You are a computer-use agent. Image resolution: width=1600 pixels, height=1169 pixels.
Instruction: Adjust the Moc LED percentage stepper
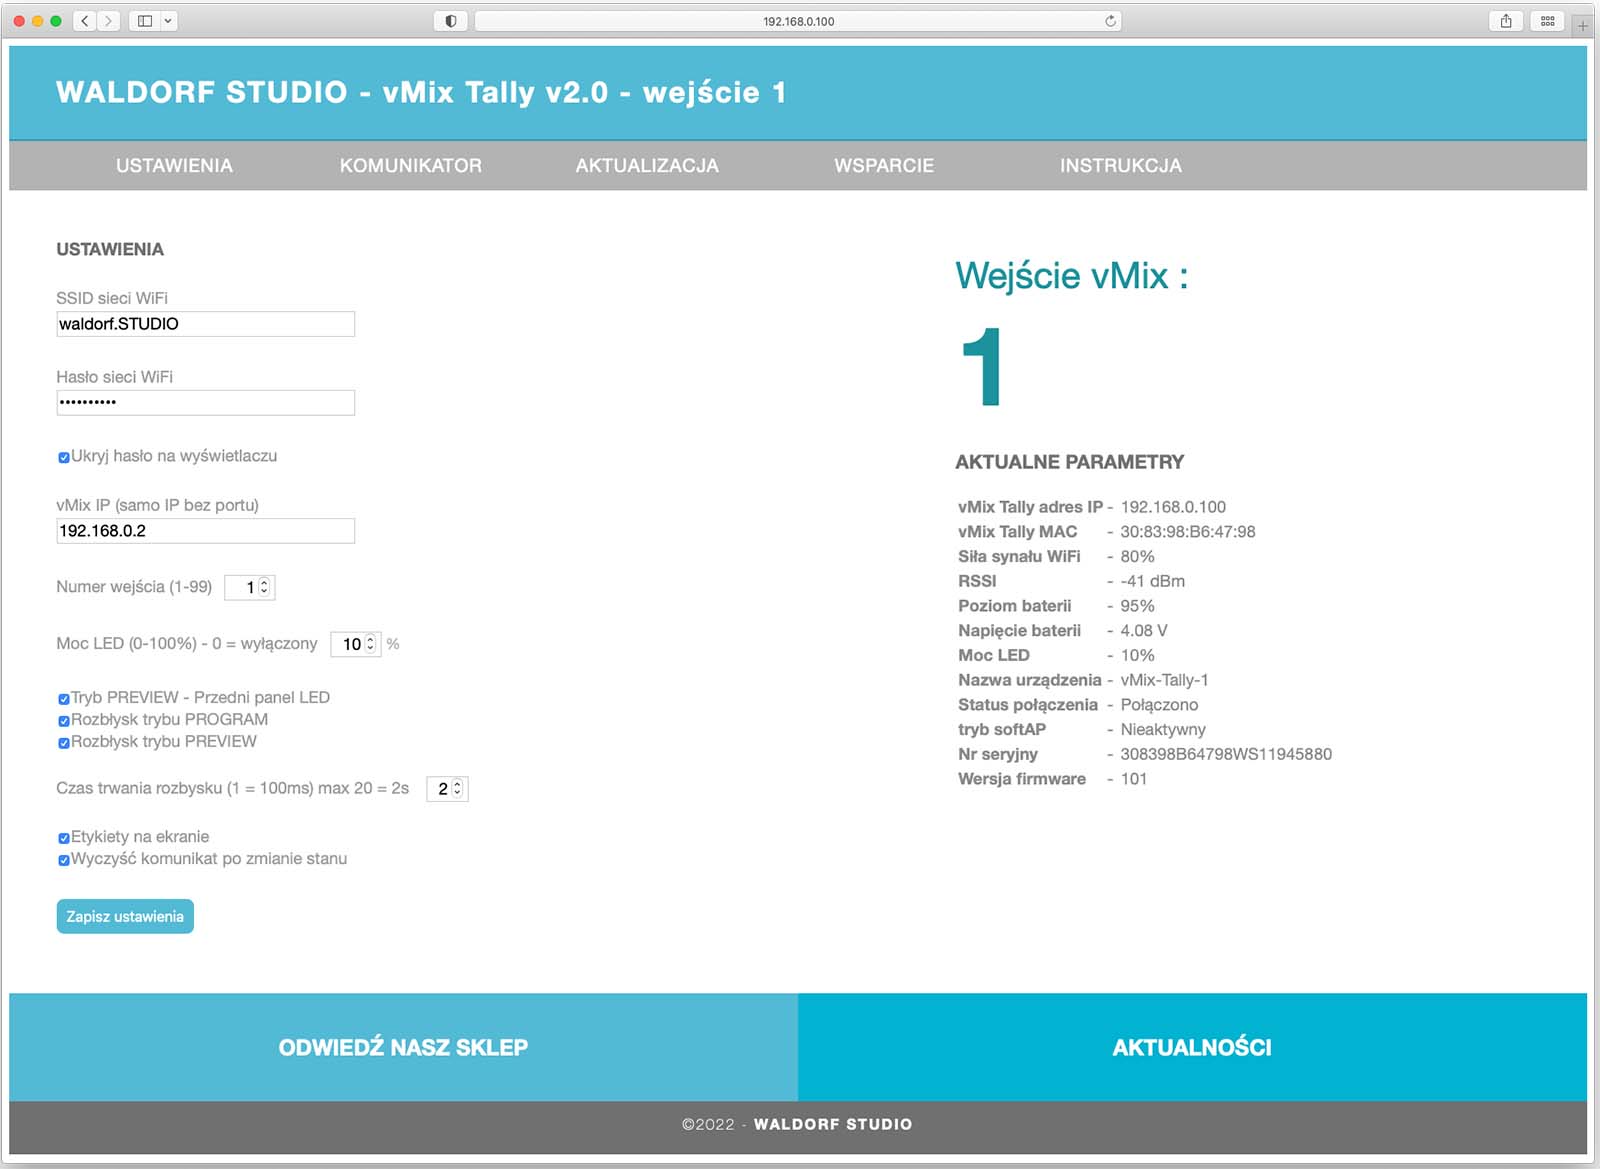pos(370,644)
